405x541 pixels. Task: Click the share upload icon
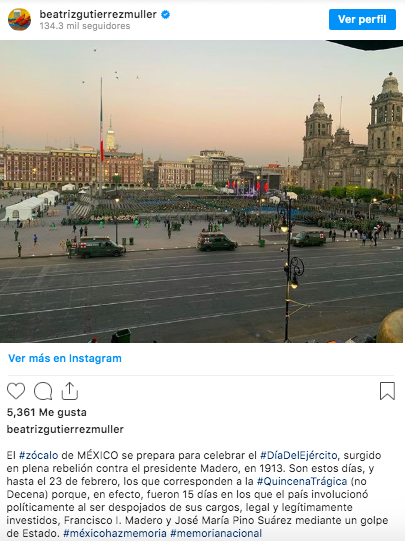pos(70,391)
